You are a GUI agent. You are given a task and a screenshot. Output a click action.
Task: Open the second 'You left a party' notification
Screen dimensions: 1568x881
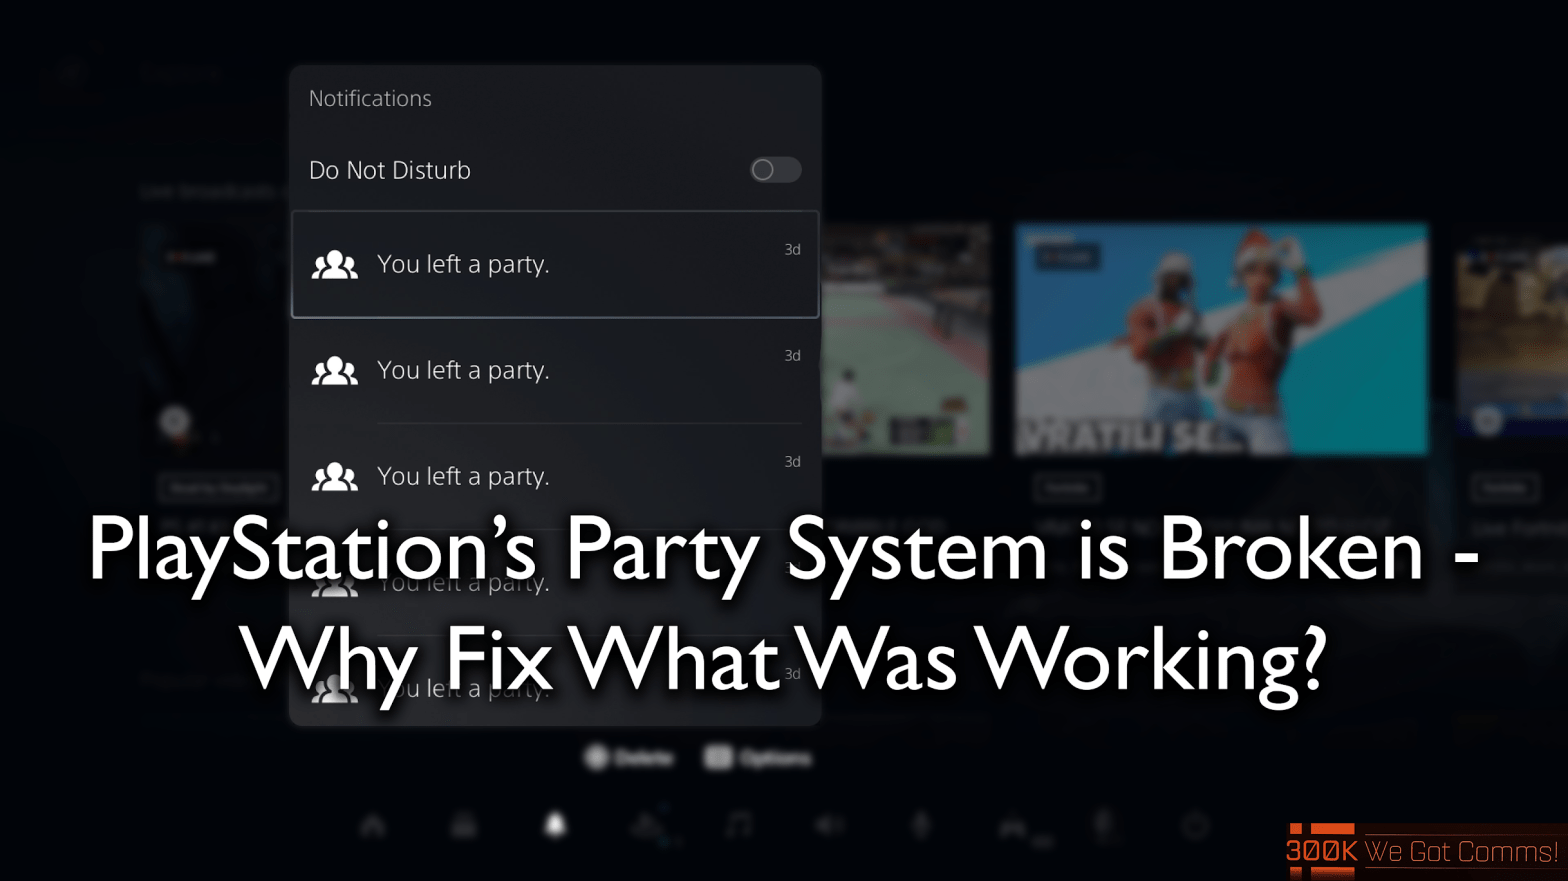point(555,370)
